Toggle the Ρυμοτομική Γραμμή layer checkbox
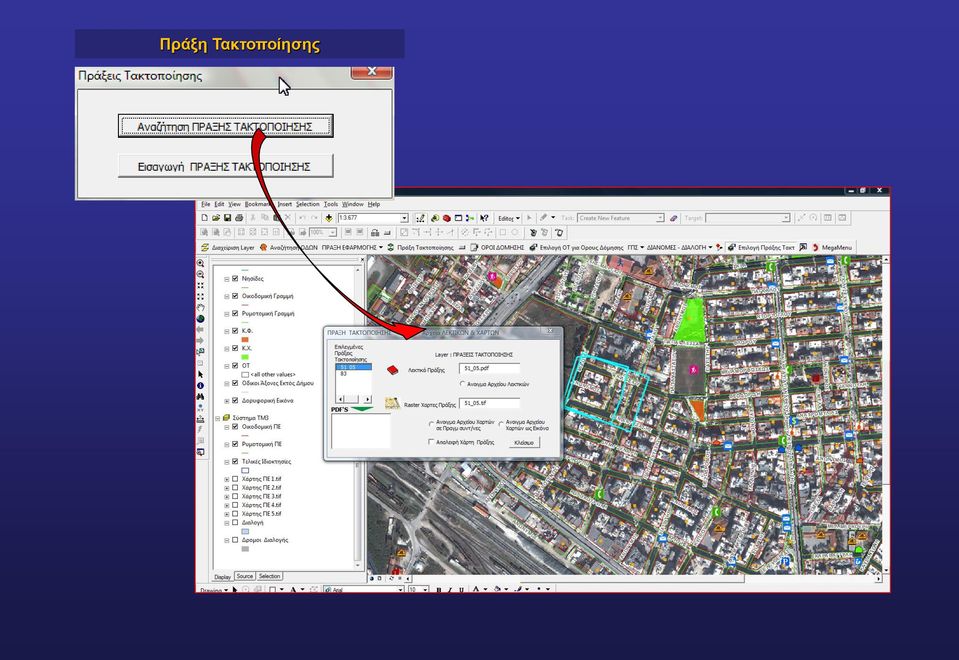 click(x=235, y=313)
